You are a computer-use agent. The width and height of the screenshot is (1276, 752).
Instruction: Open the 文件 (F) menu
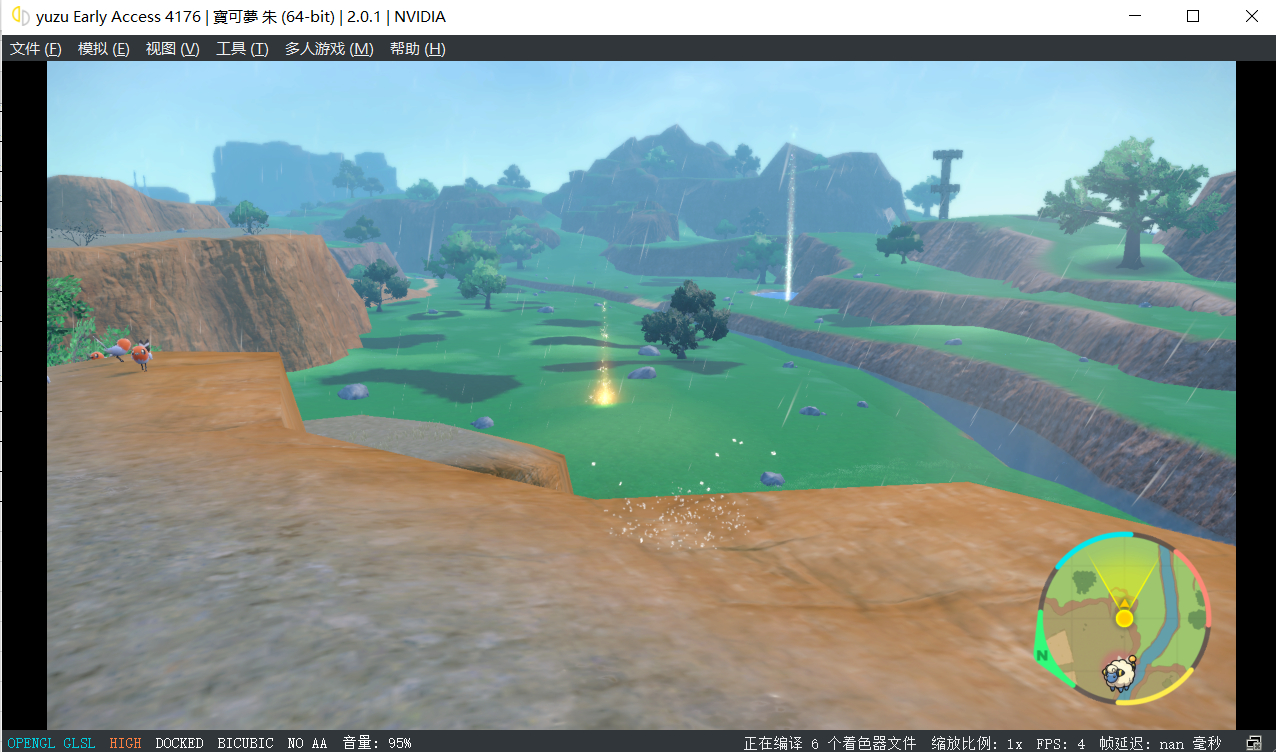(35, 48)
